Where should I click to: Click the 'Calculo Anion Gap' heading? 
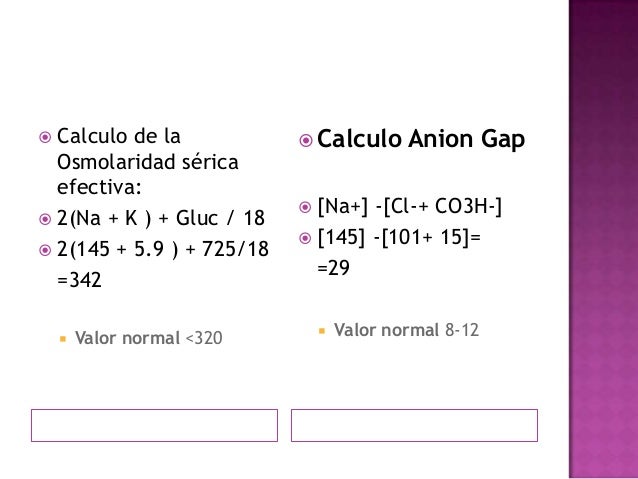[421, 139]
